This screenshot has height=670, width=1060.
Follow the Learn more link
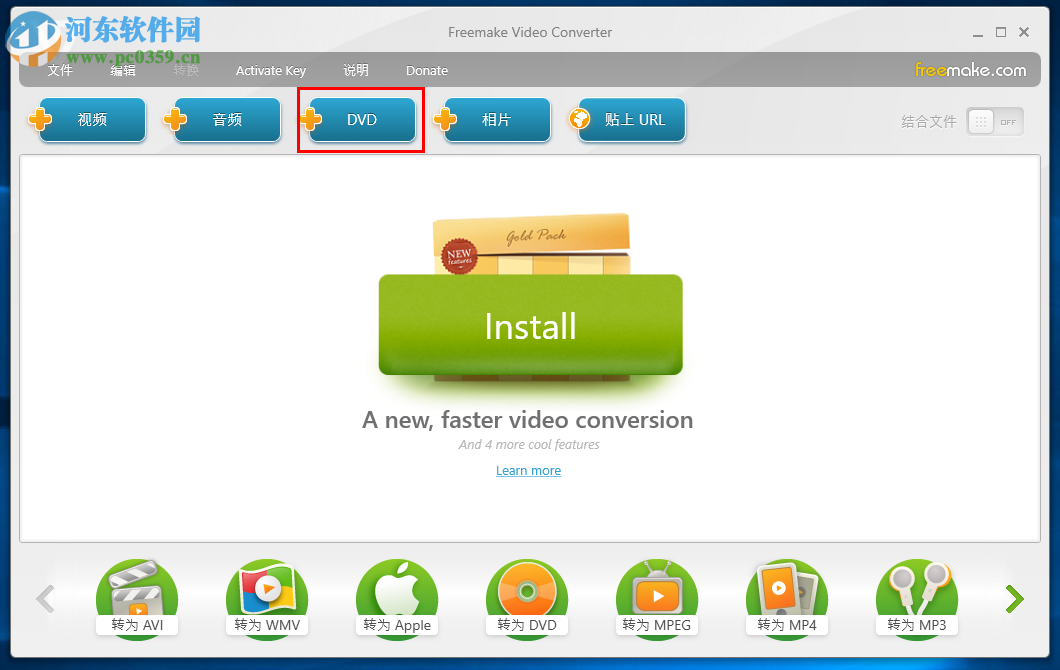(x=528, y=471)
